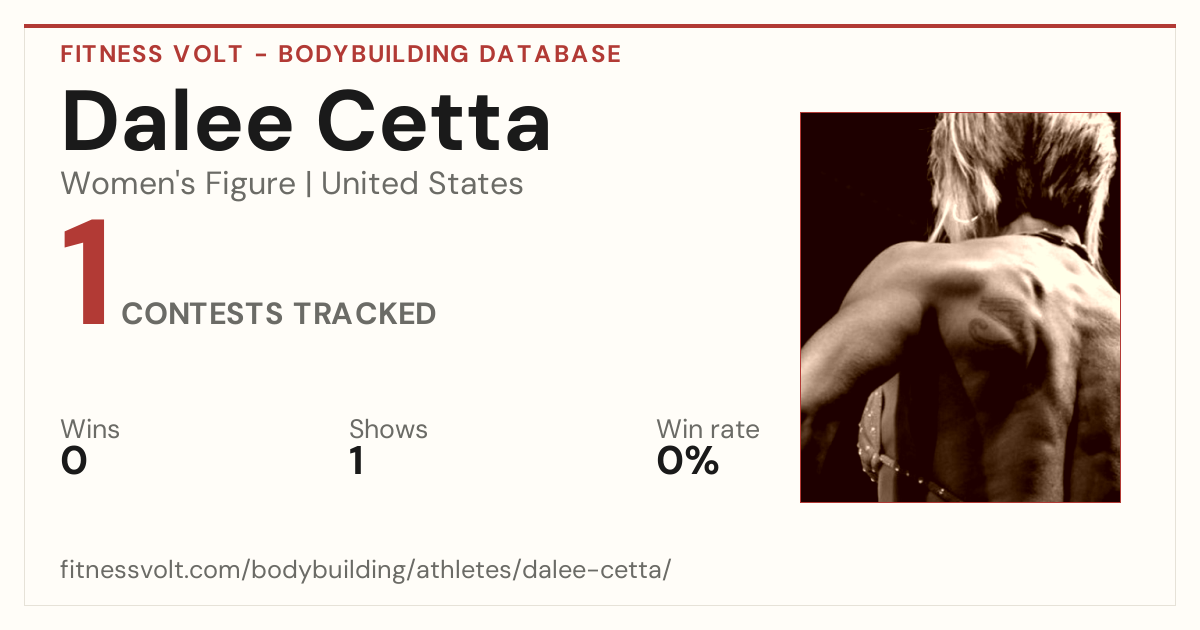1200x630 pixels.
Task: Click the Wins stat label
Action: (x=90, y=429)
